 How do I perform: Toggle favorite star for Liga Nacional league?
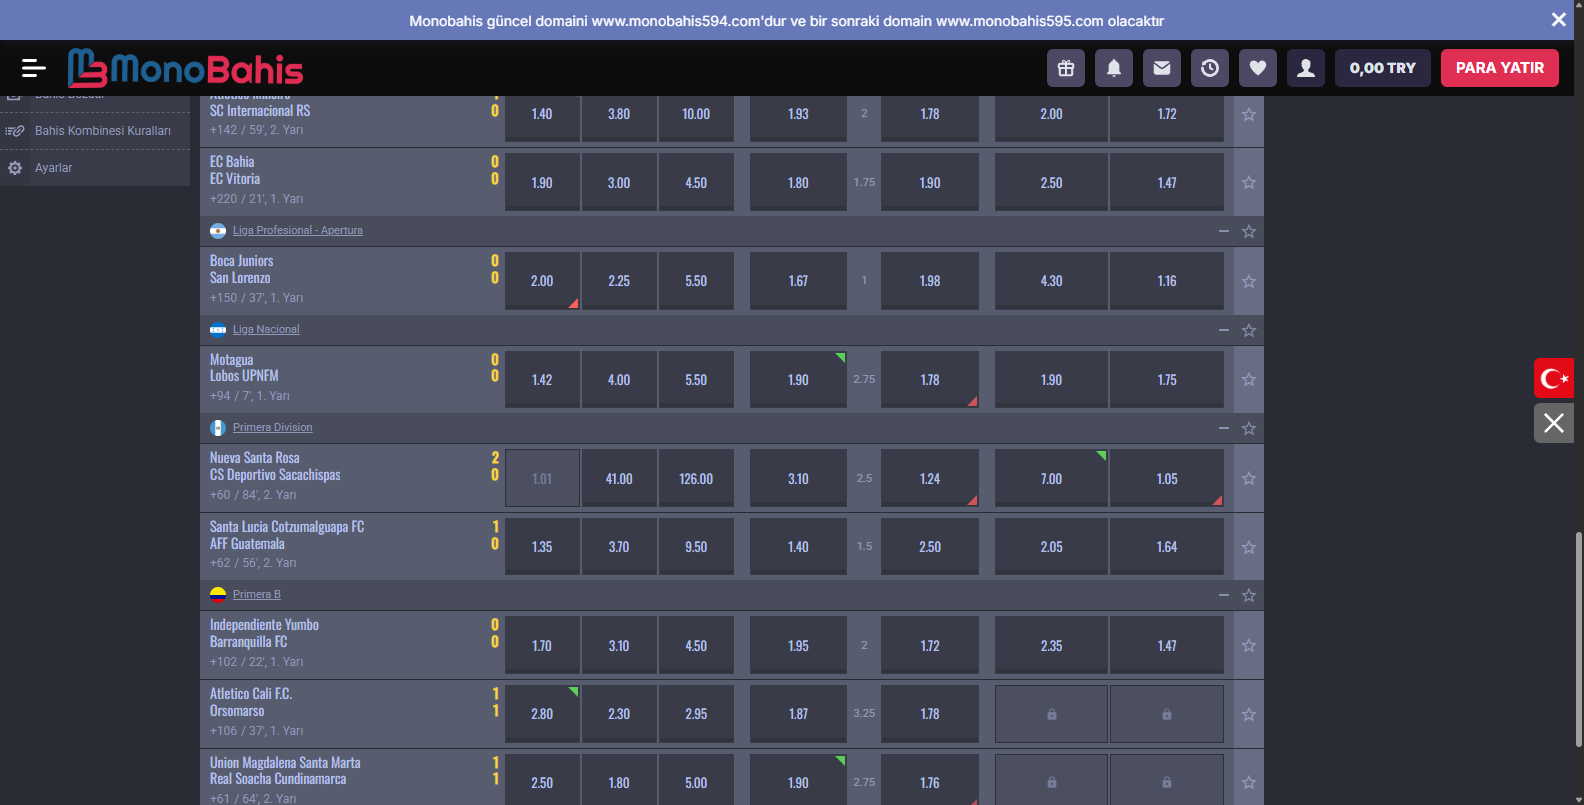(x=1249, y=330)
